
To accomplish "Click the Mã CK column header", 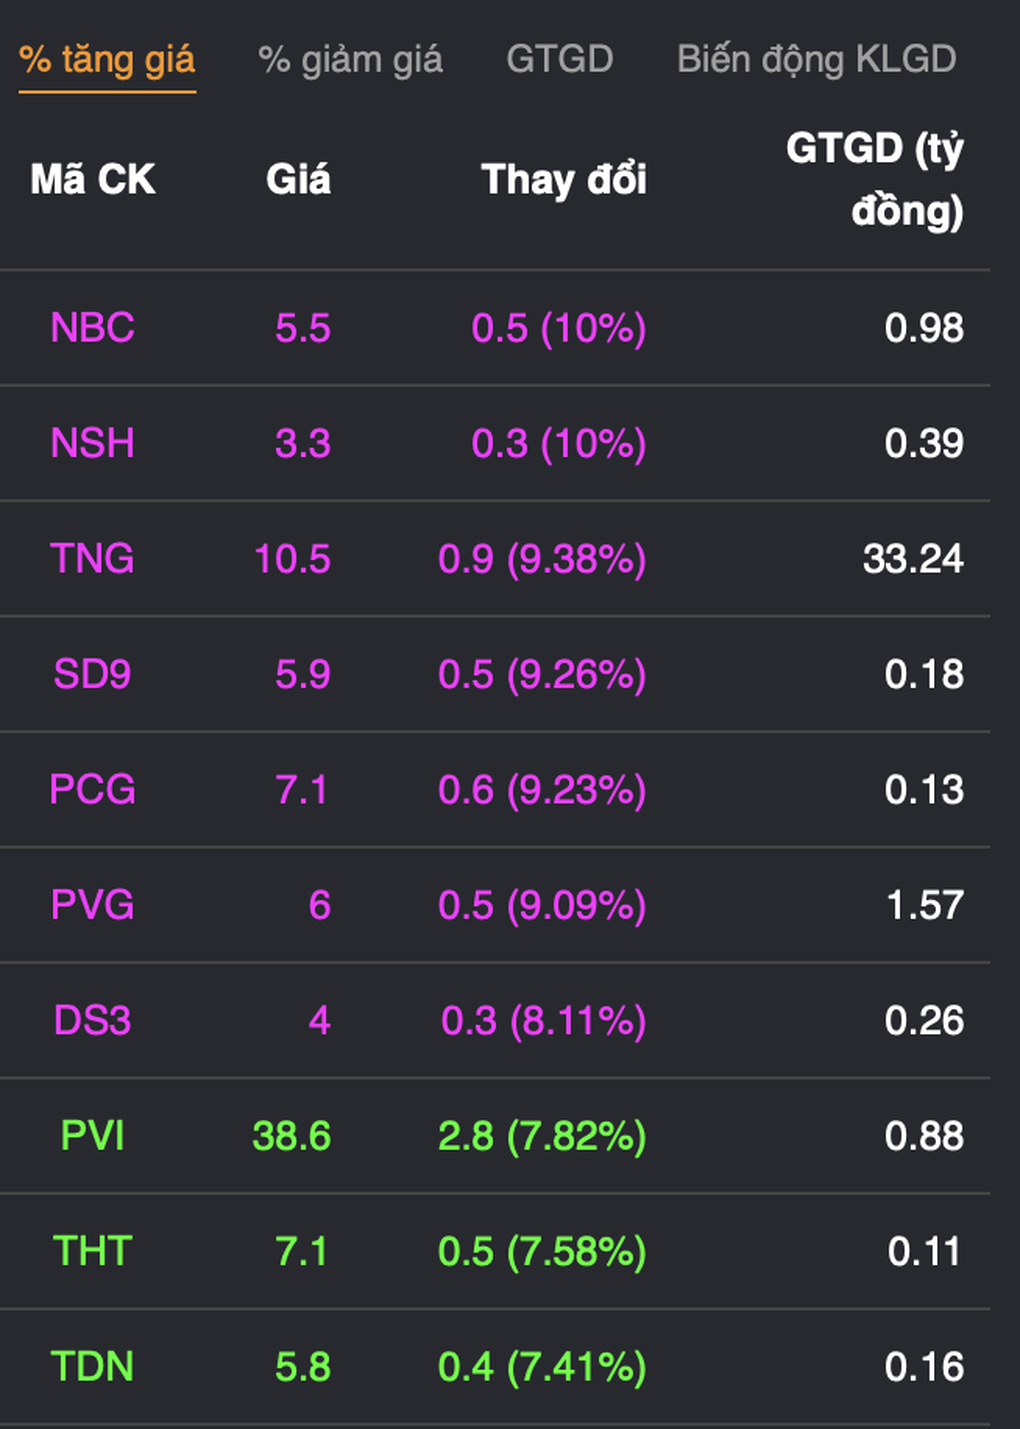I will pyautogui.click(x=93, y=180).
